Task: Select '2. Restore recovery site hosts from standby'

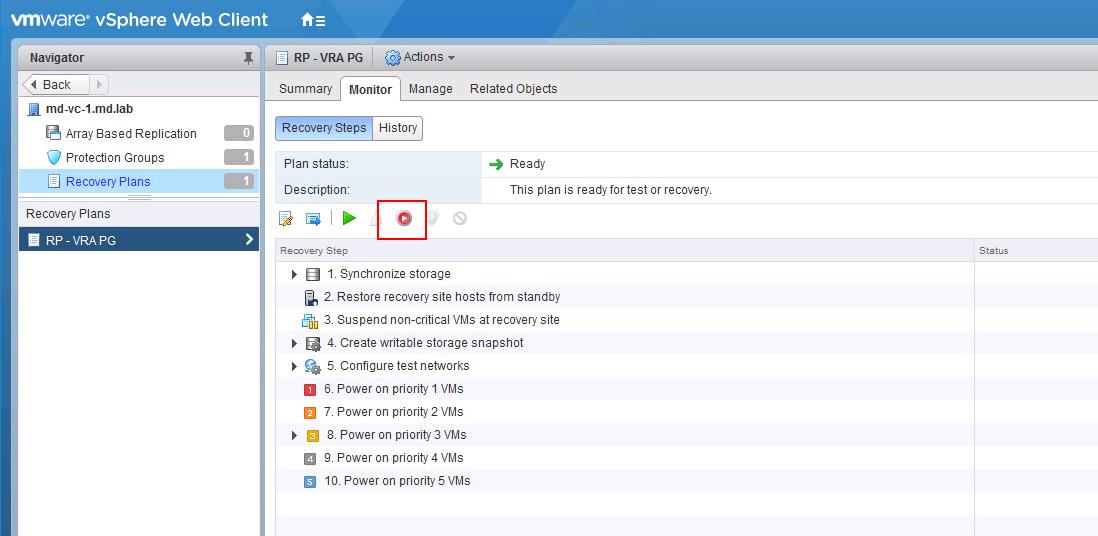Action: tap(441, 297)
